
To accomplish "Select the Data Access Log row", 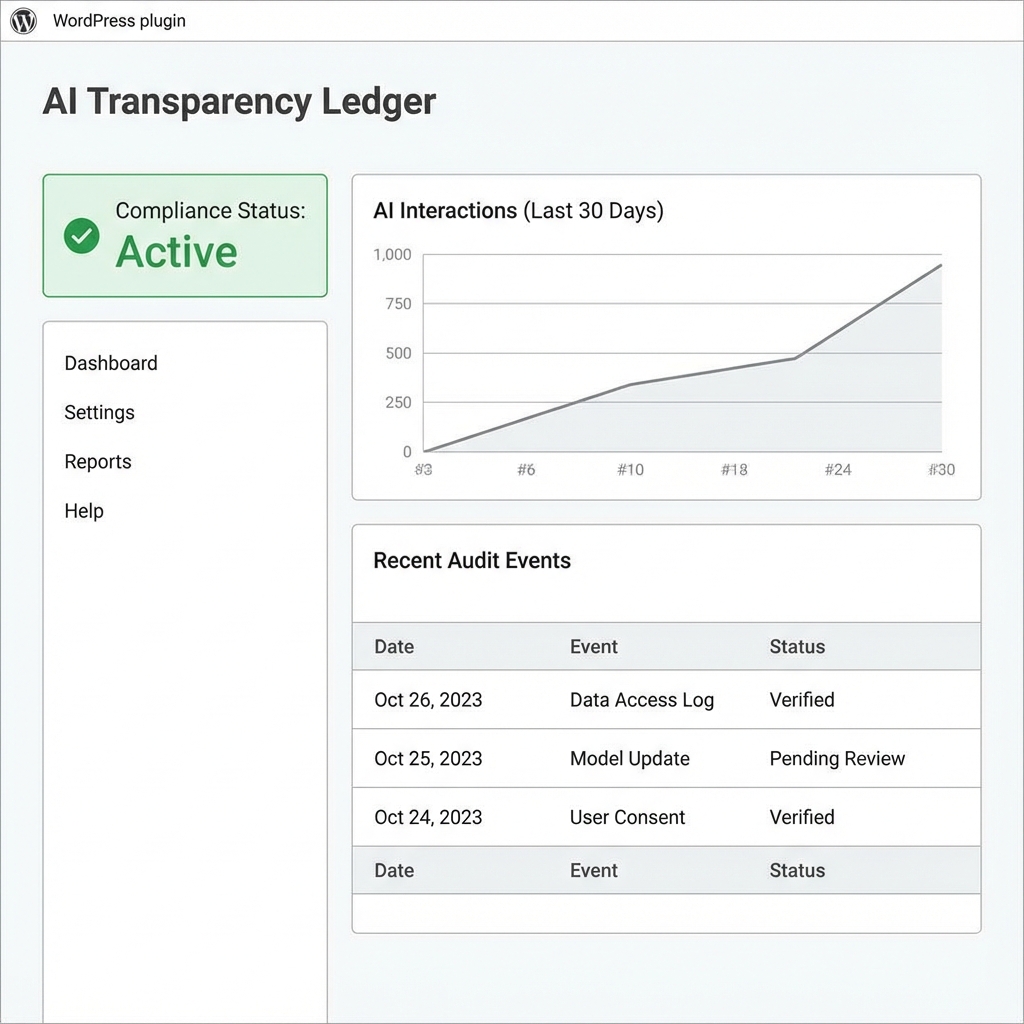I will [x=641, y=700].
